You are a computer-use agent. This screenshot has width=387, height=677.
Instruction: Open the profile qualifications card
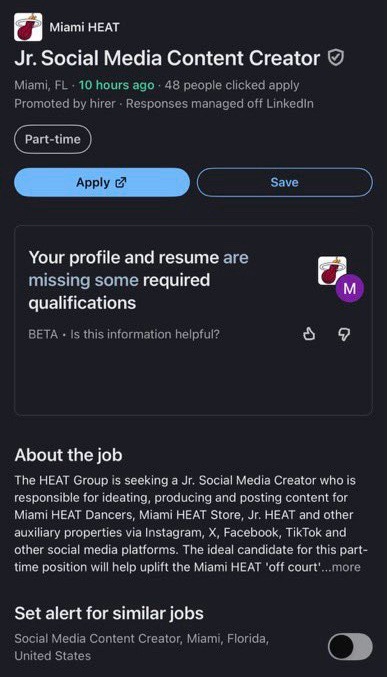[x=193, y=320]
